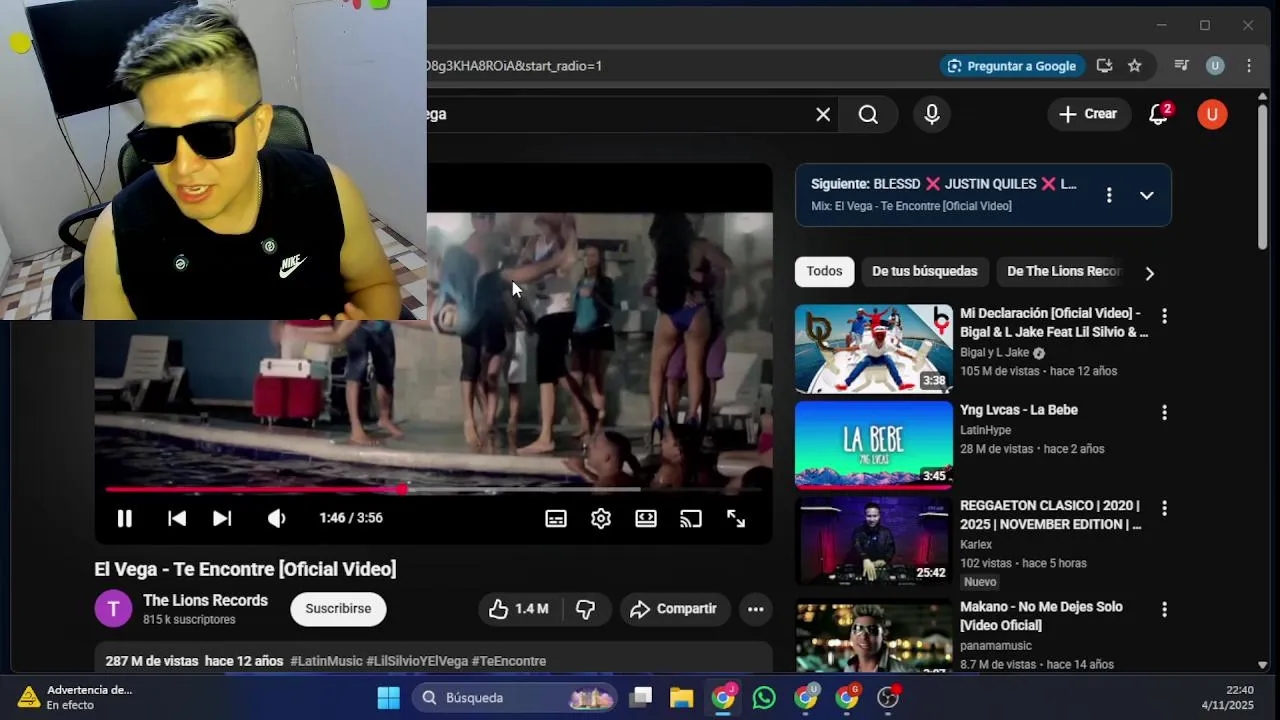Pause the video with the pause button

(124, 518)
